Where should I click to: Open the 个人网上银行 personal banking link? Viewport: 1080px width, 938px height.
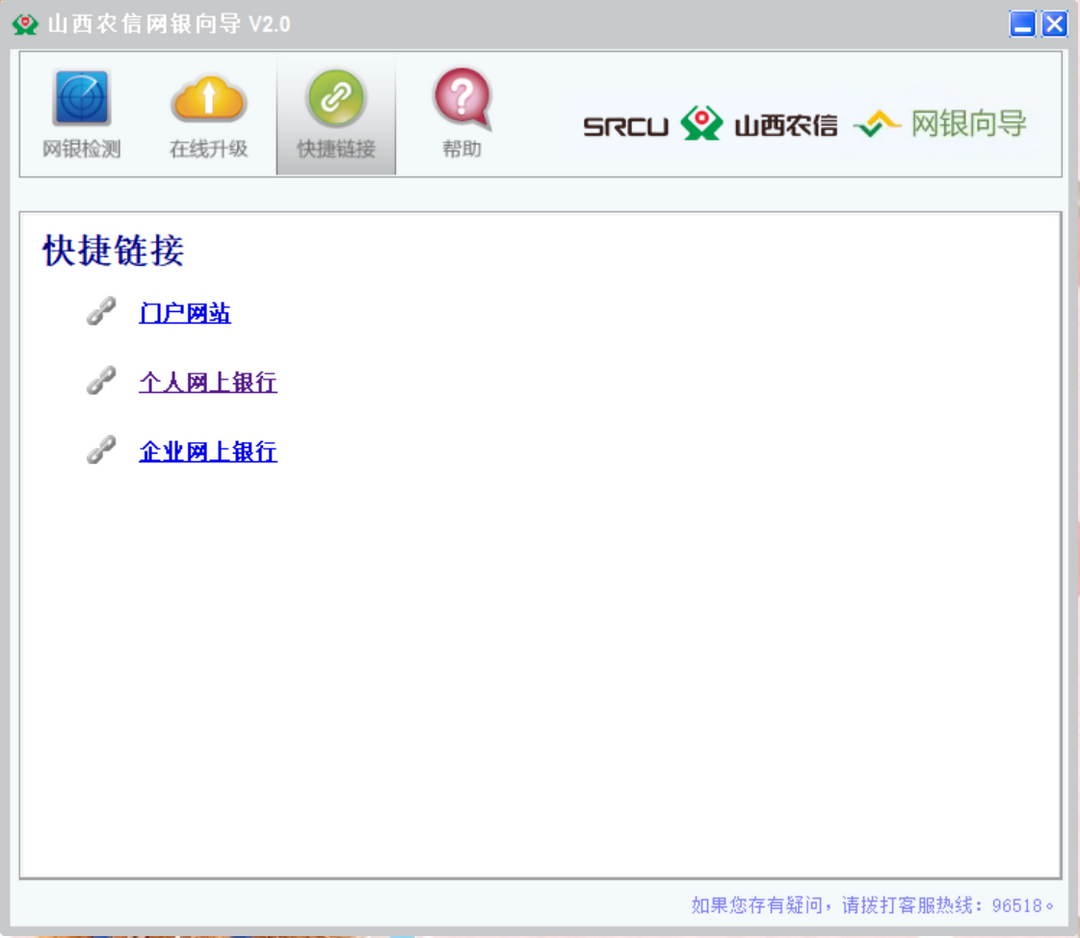[207, 382]
